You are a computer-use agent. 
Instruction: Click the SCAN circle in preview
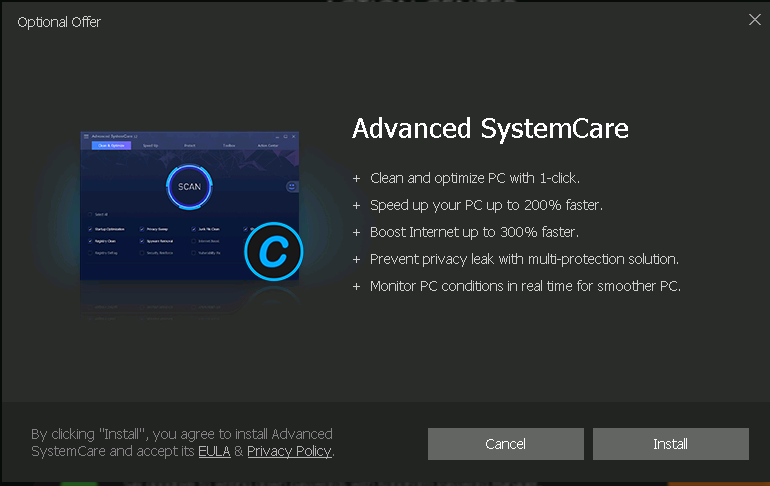pos(189,187)
